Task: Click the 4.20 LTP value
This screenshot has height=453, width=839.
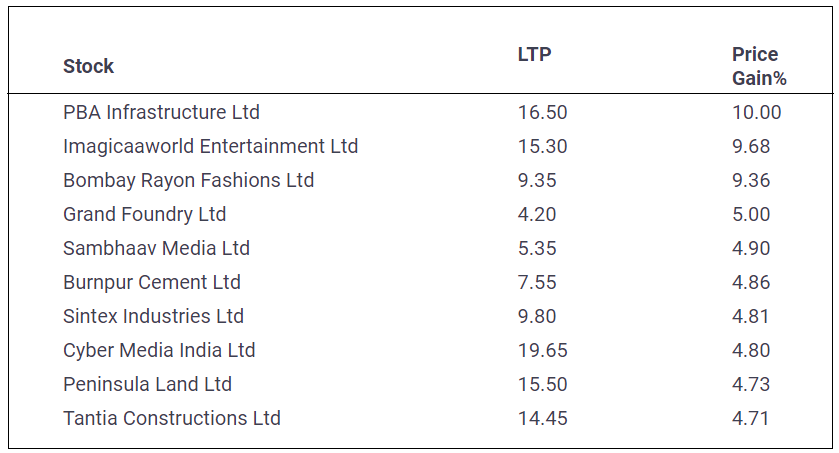Action: 537,214
